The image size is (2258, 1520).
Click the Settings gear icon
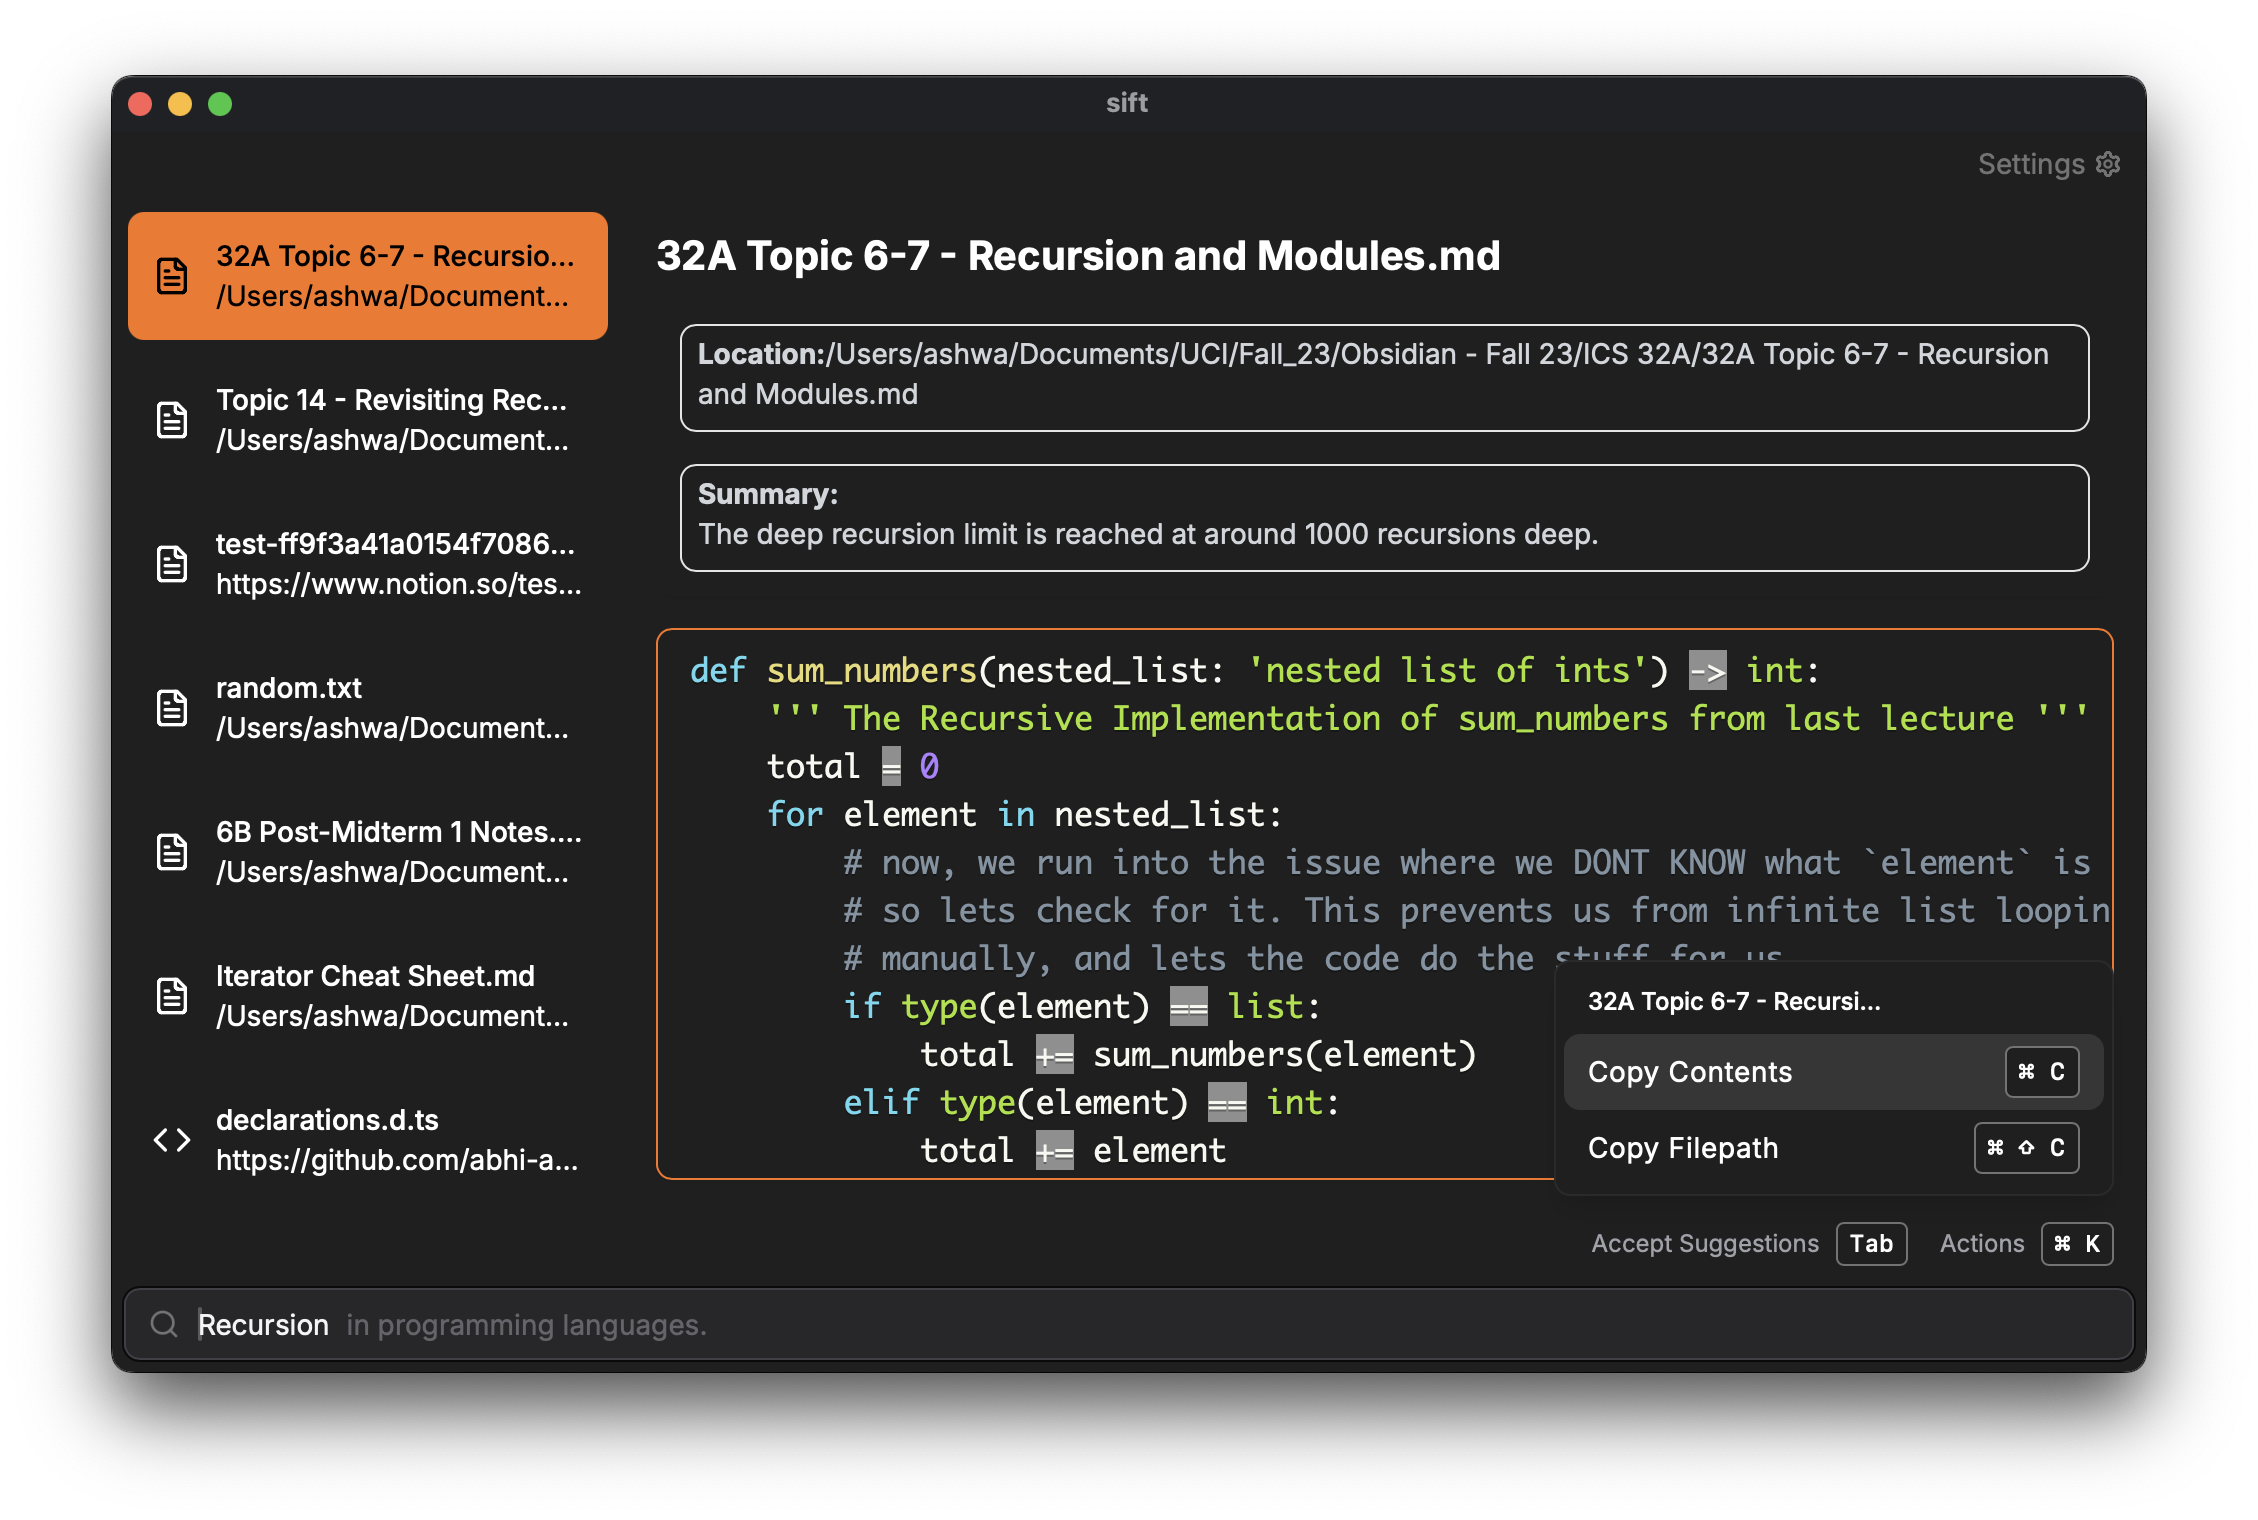(2108, 164)
